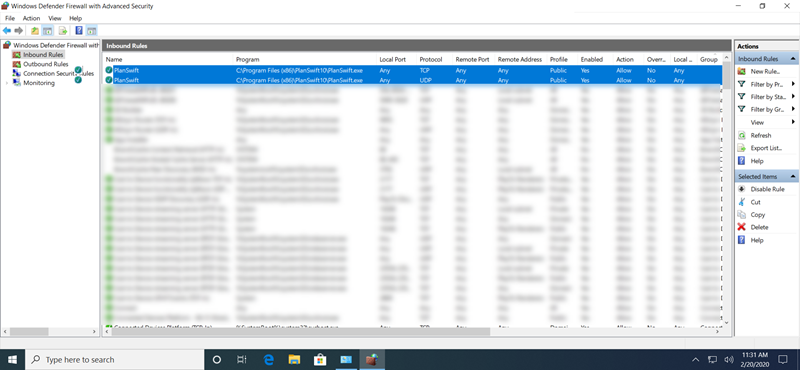This screenshot has width=800, height=370.
Task: Open the File menu
Action: point(10,18)
